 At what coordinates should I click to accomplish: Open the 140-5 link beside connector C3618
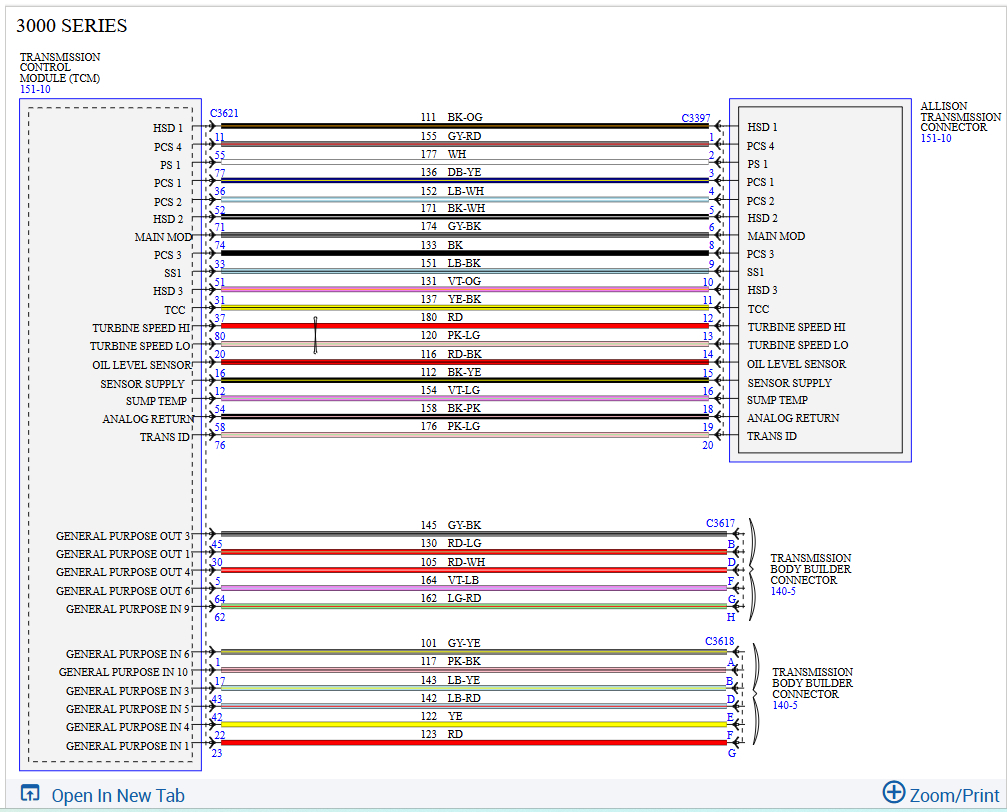point(785,705)
